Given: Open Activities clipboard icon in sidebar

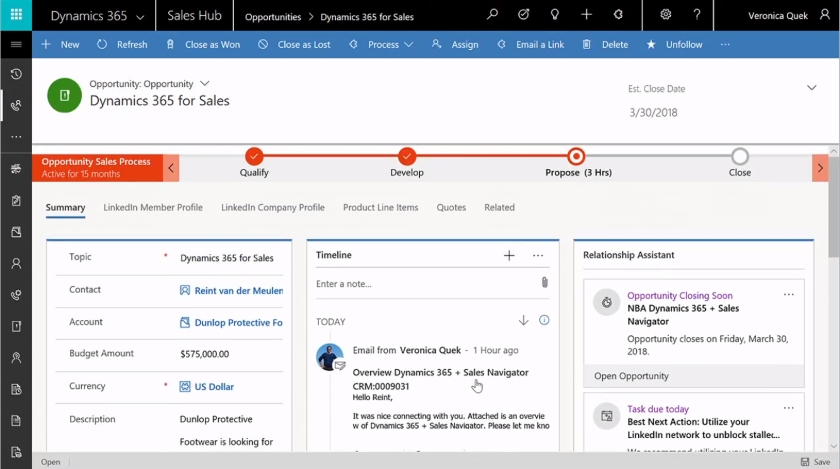Looking at the screenshot, I should [x=16, y=200].
